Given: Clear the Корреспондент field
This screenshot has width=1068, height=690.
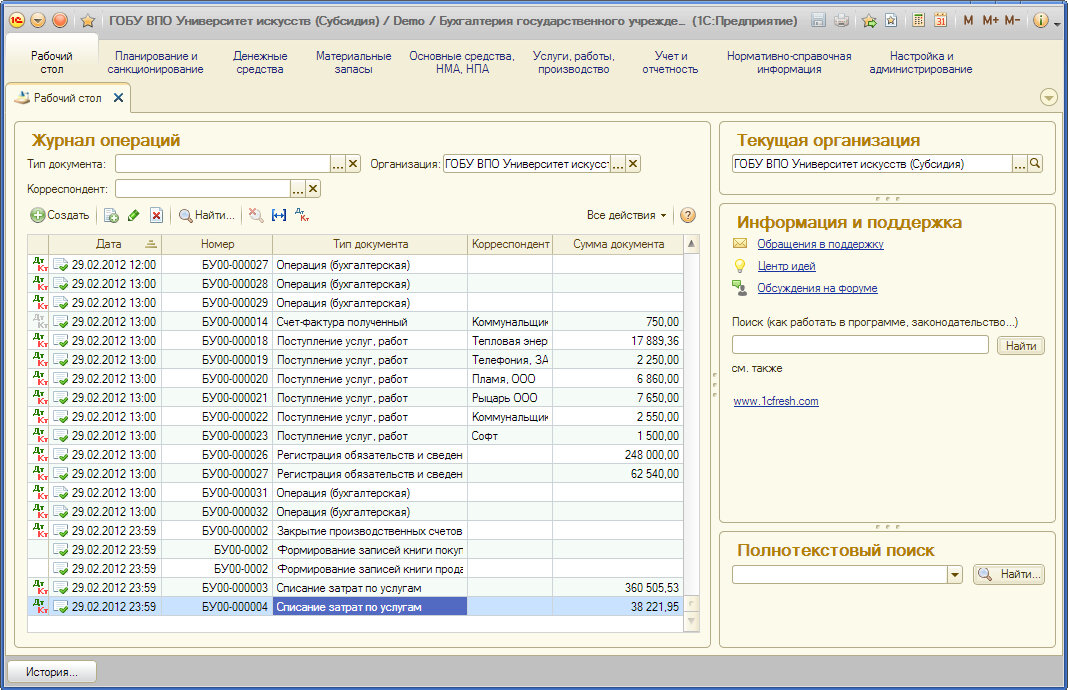Looking at the screenshot, I should [x=313, y=189].
